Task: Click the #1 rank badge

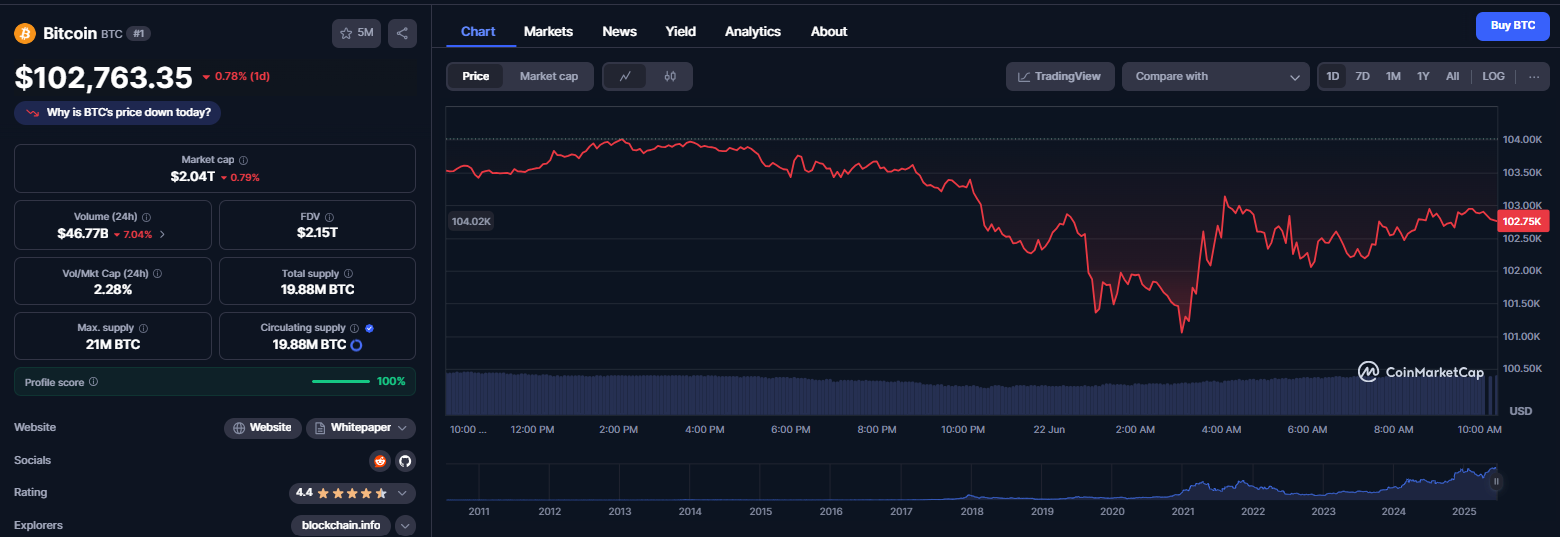Action: point(138,33)
